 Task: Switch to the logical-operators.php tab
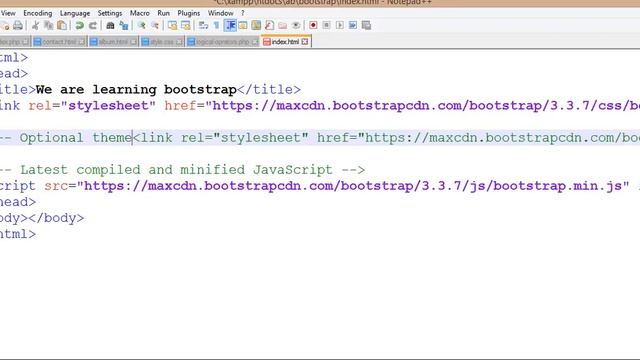point(222,42)
